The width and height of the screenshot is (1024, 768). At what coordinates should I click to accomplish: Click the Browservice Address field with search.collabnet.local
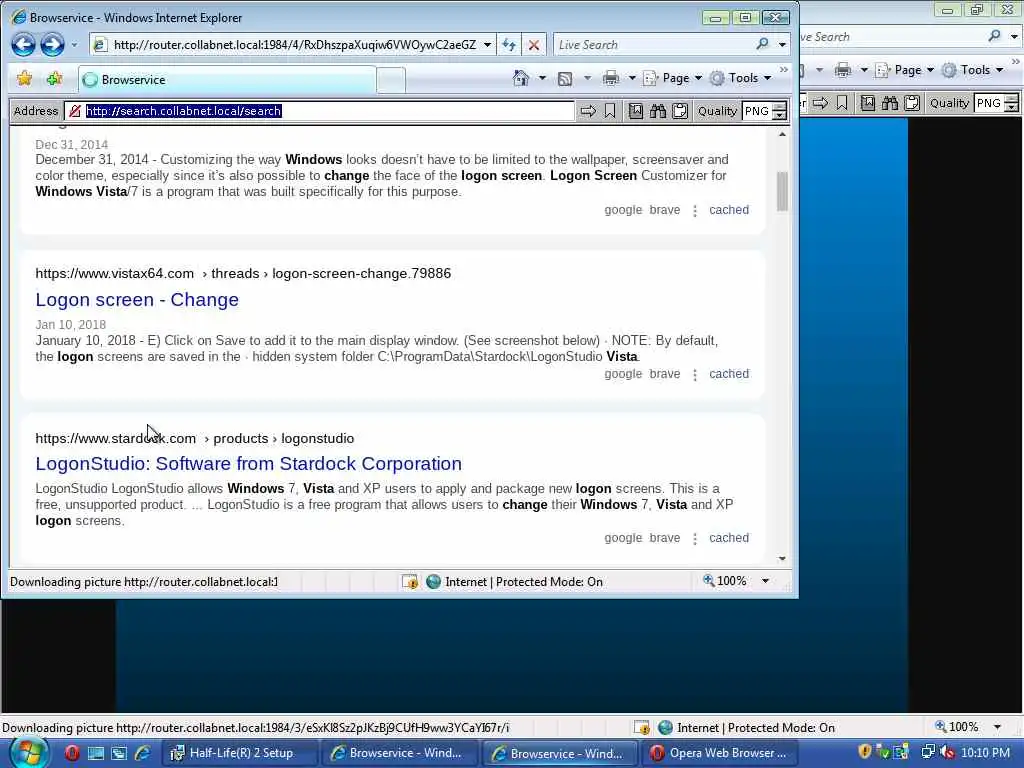click(319, 111)
